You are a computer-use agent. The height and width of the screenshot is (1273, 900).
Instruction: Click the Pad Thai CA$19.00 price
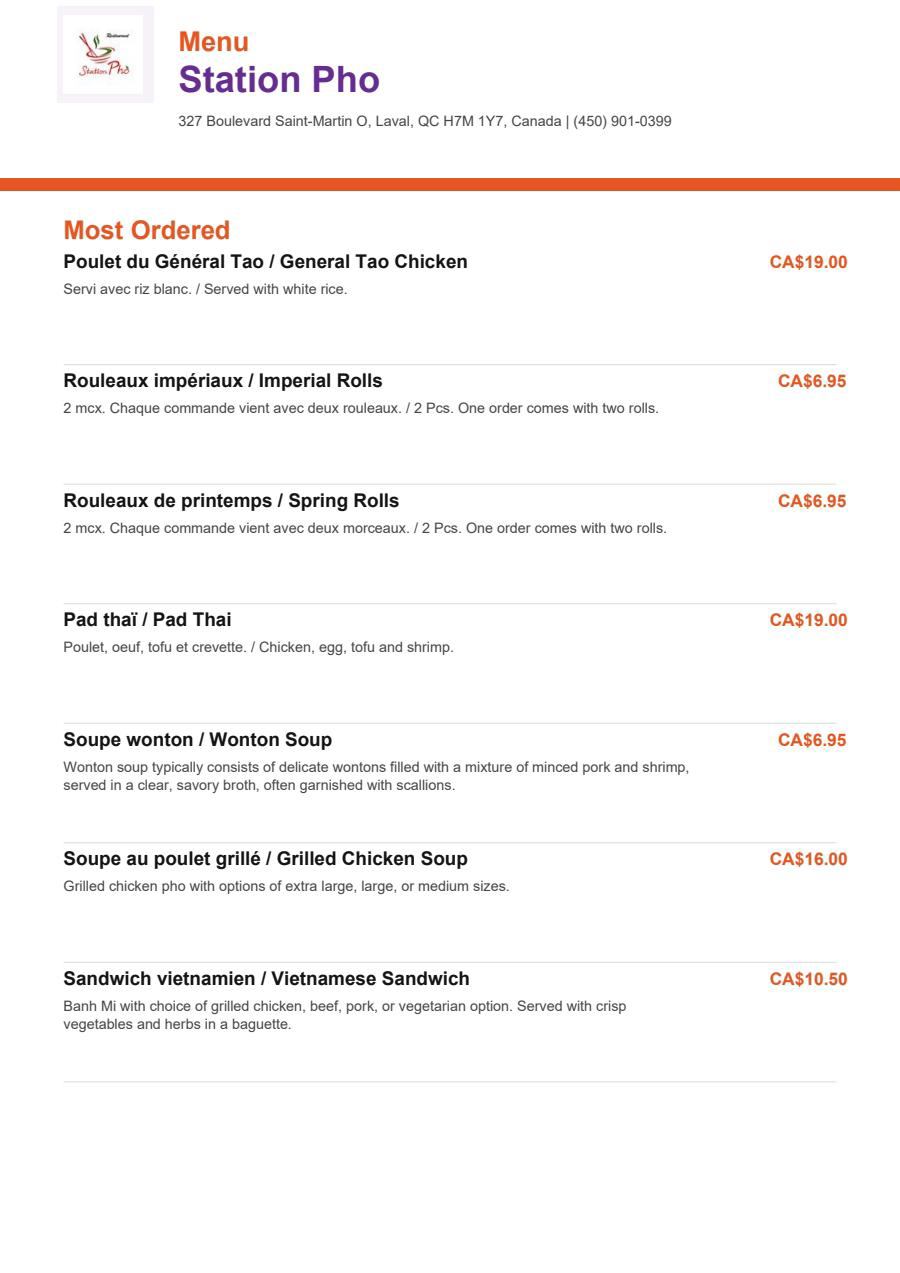tap(808, 620)
